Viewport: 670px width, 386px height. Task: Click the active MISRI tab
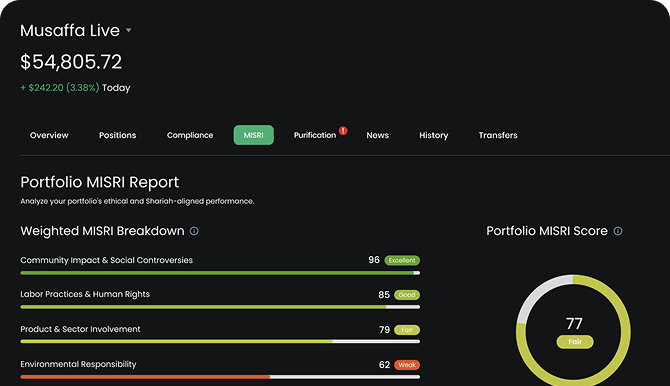pyautogui.click(x=253, y=135)
